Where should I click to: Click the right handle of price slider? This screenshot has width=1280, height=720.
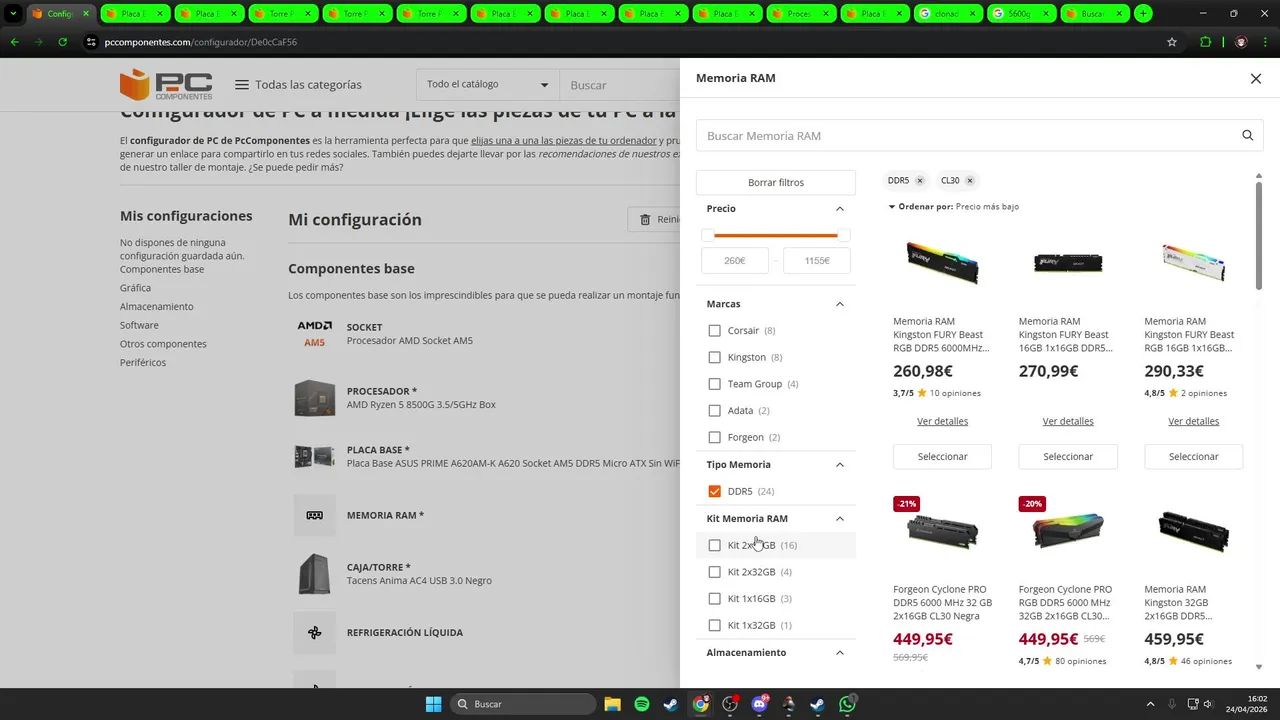point(844,235)
